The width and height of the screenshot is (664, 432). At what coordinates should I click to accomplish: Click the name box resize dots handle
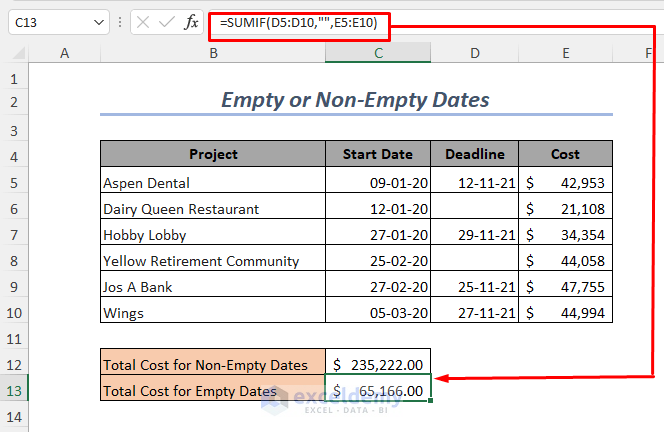click(121, 22)
